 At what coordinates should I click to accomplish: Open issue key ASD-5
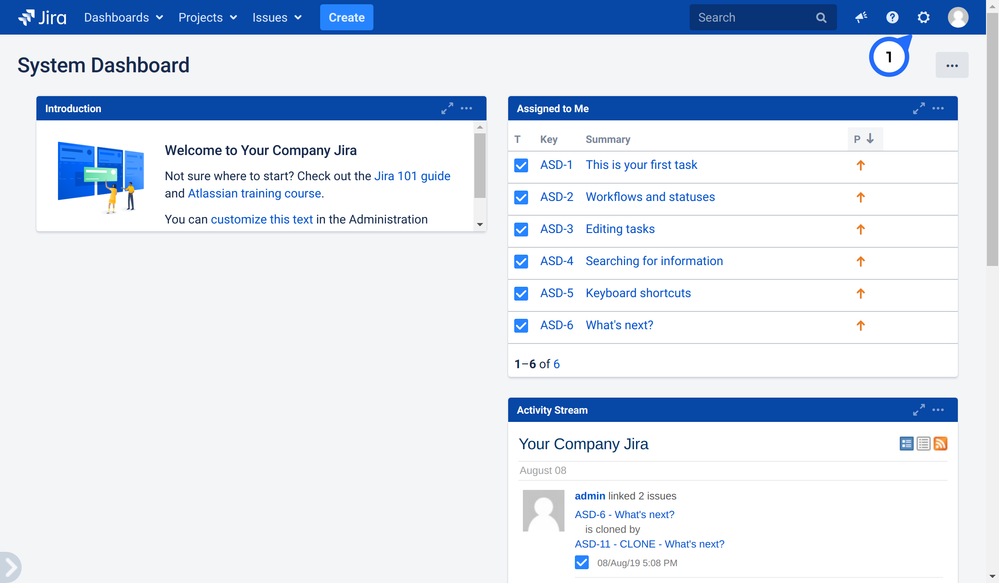(557, 293)
